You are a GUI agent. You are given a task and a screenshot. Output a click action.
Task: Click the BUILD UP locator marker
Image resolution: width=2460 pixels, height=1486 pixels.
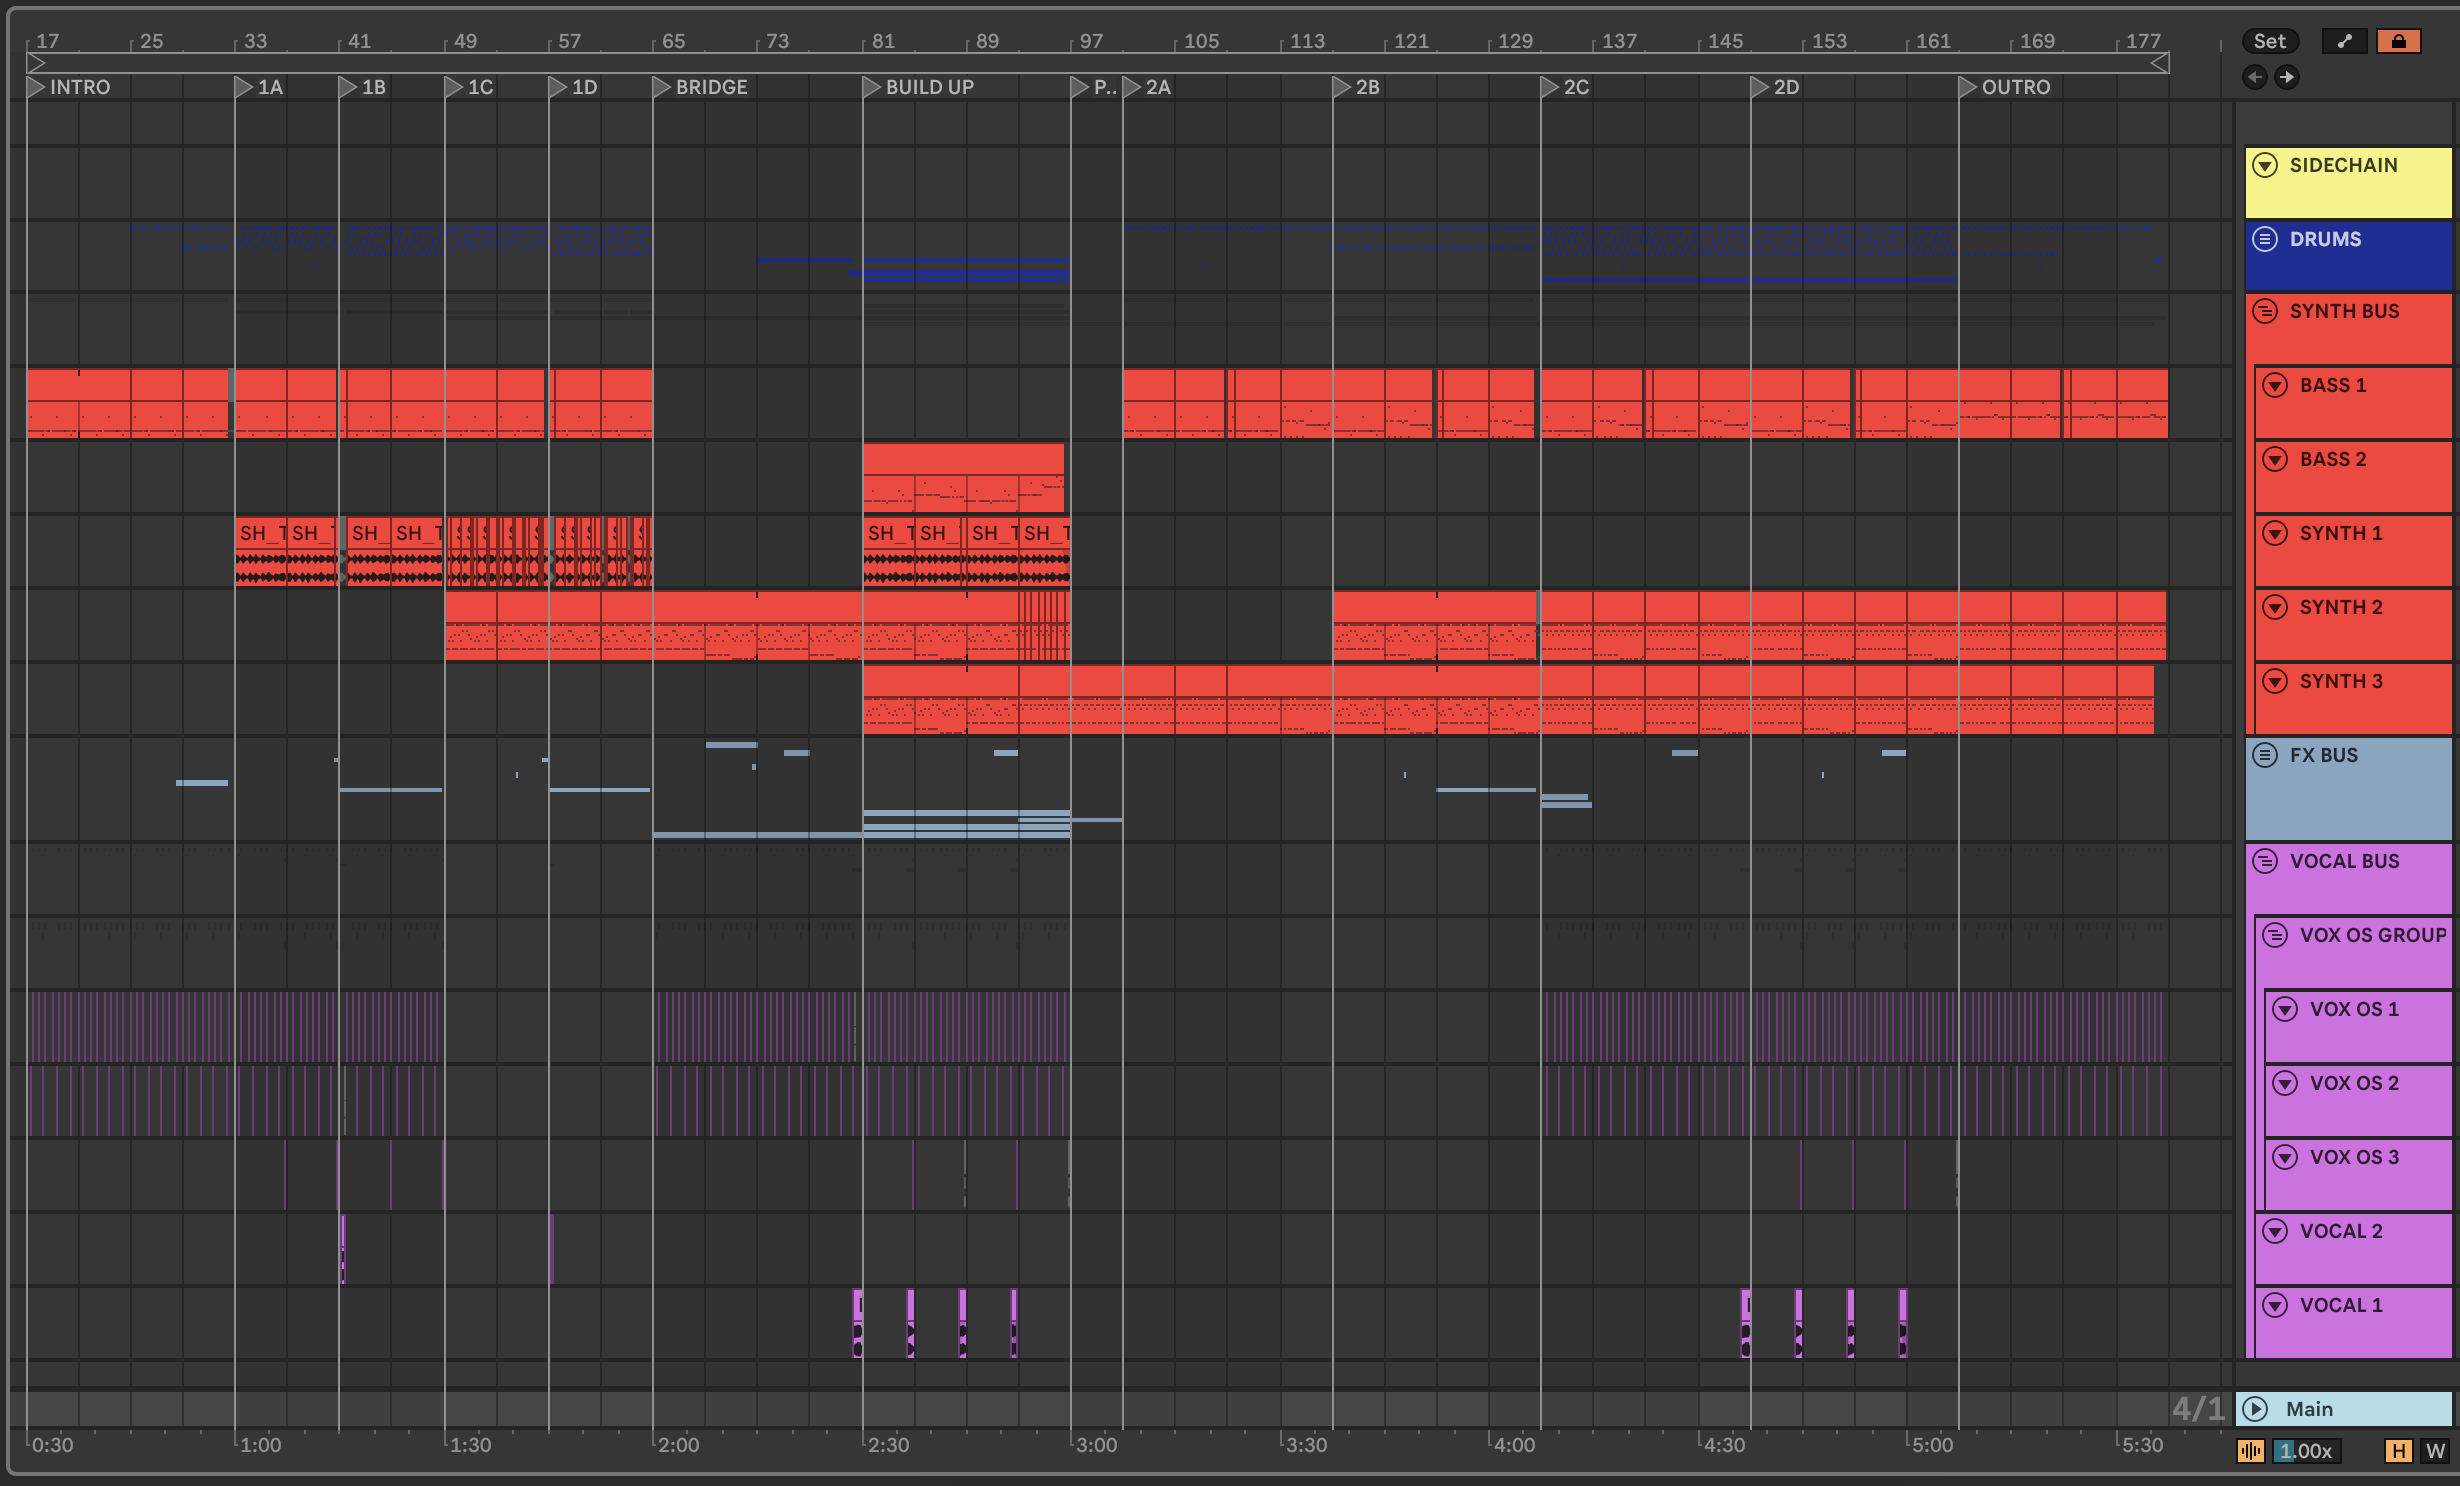coord(872,87)
